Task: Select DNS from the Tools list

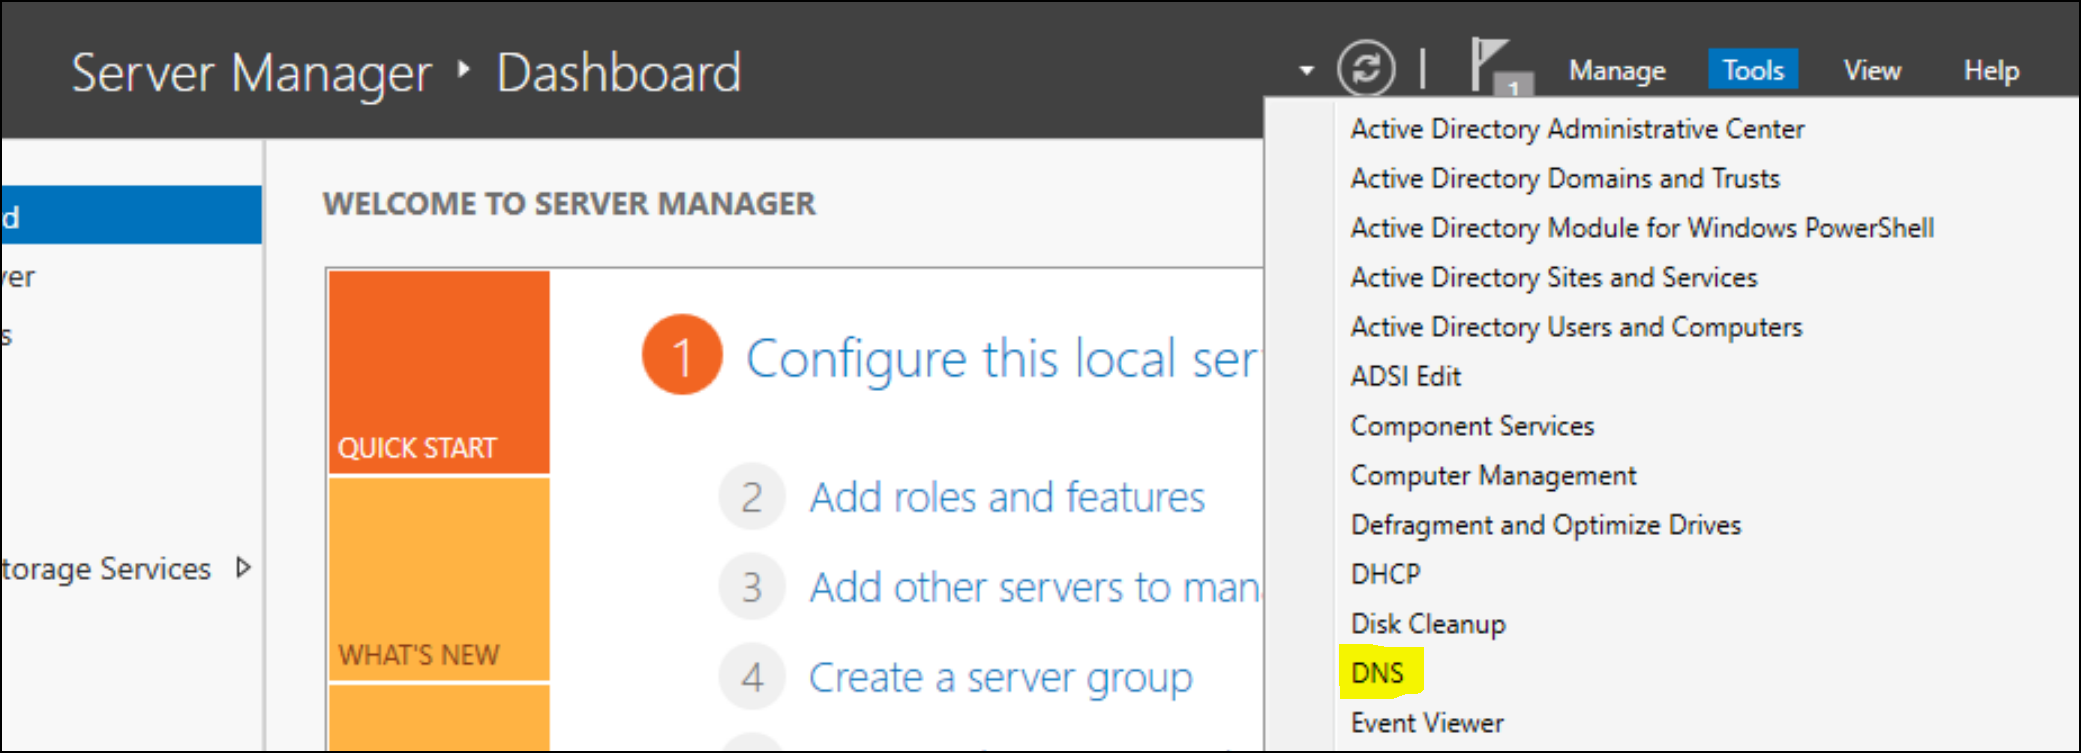Action: [1377, 673]
